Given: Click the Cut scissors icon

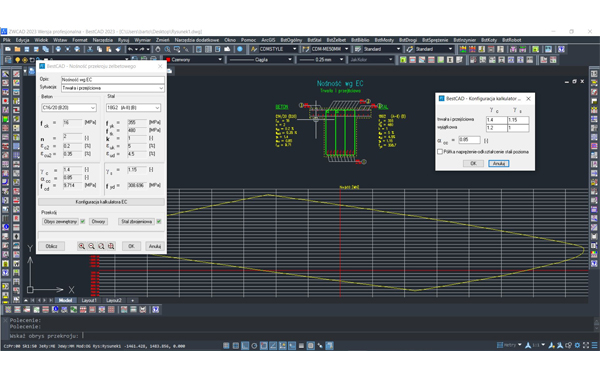Looking at the screenshot, I should 90,49.
